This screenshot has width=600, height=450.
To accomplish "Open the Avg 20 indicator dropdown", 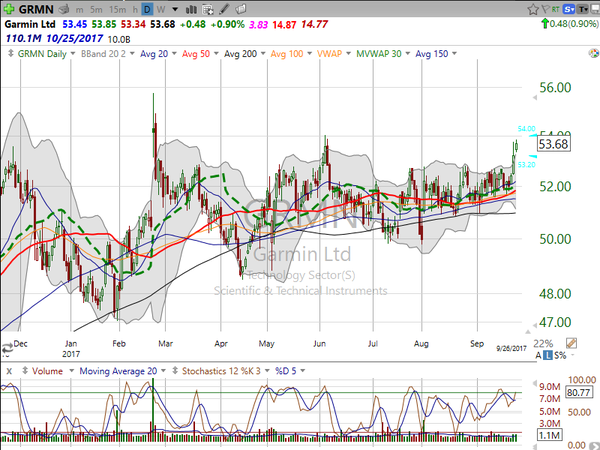I will (174, 54).
